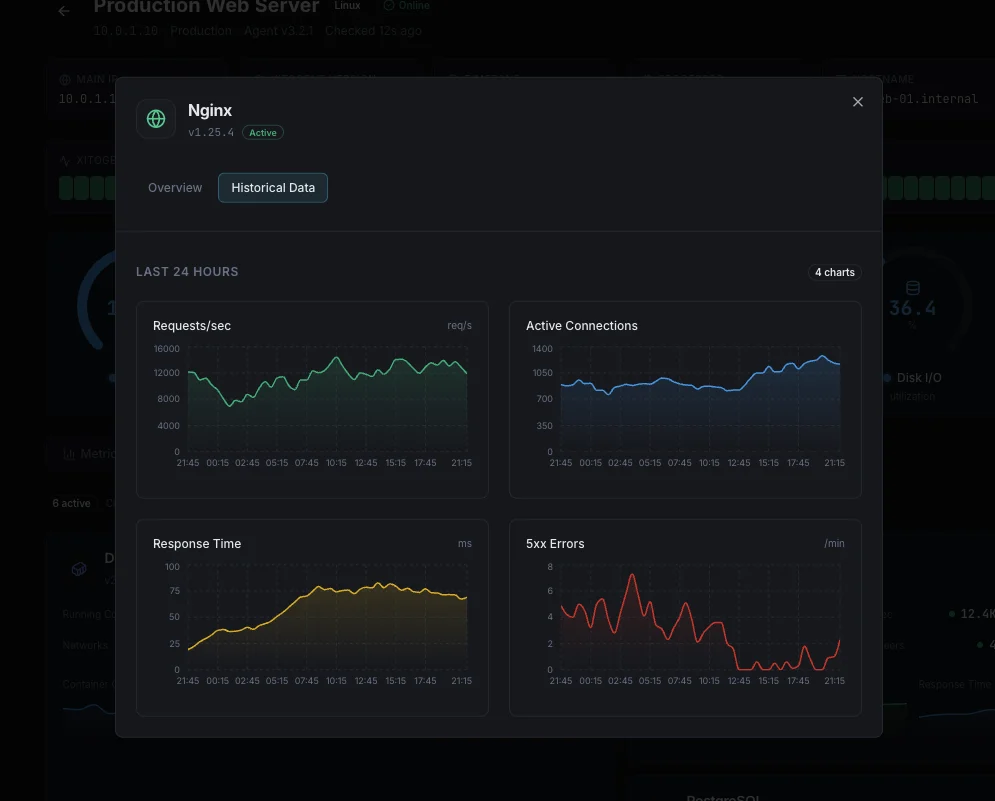The image size is (995, 801).
Task: Click the yellow Response Time graph
Action: 327,617
